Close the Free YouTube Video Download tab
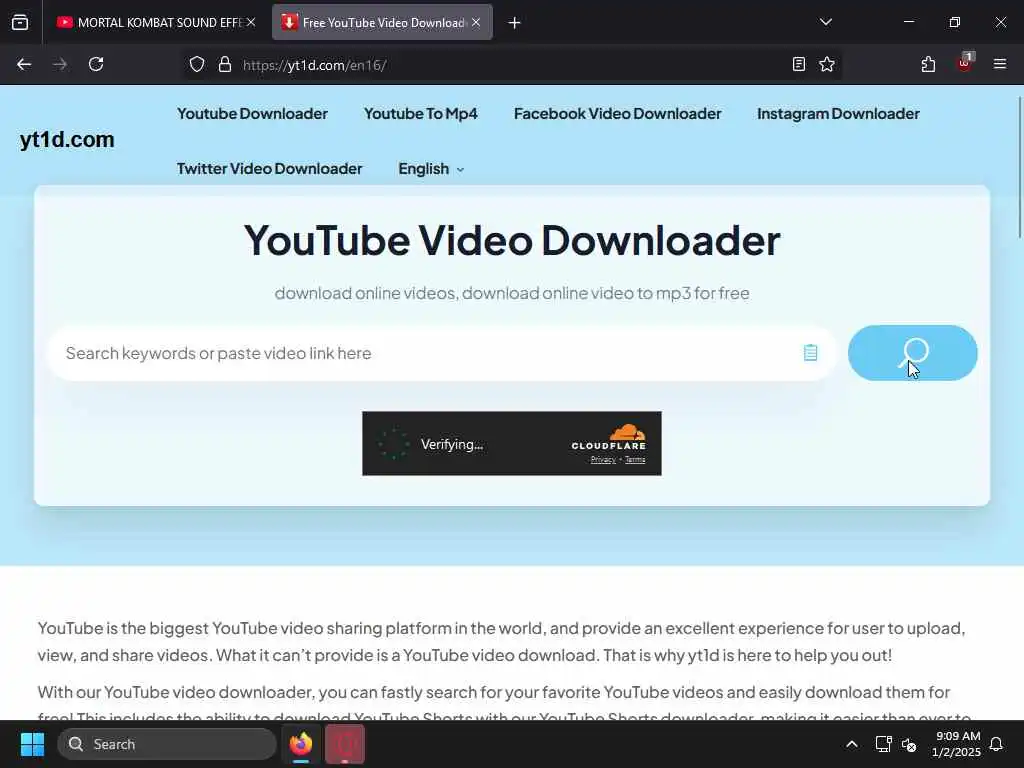This screenshot has height=768, width=1024. pyautogui.click(x=476, y=22)
